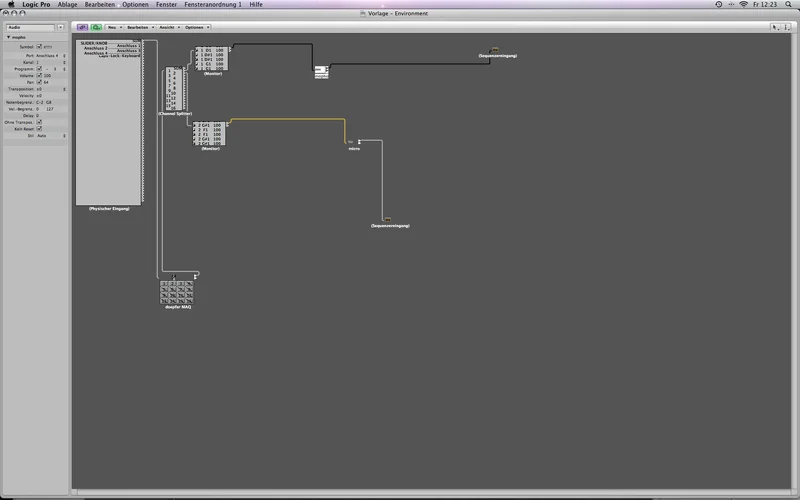Toggle the Pan checkbox
Viewport: 800px width, 500px height.
click(x=39, y=82)
